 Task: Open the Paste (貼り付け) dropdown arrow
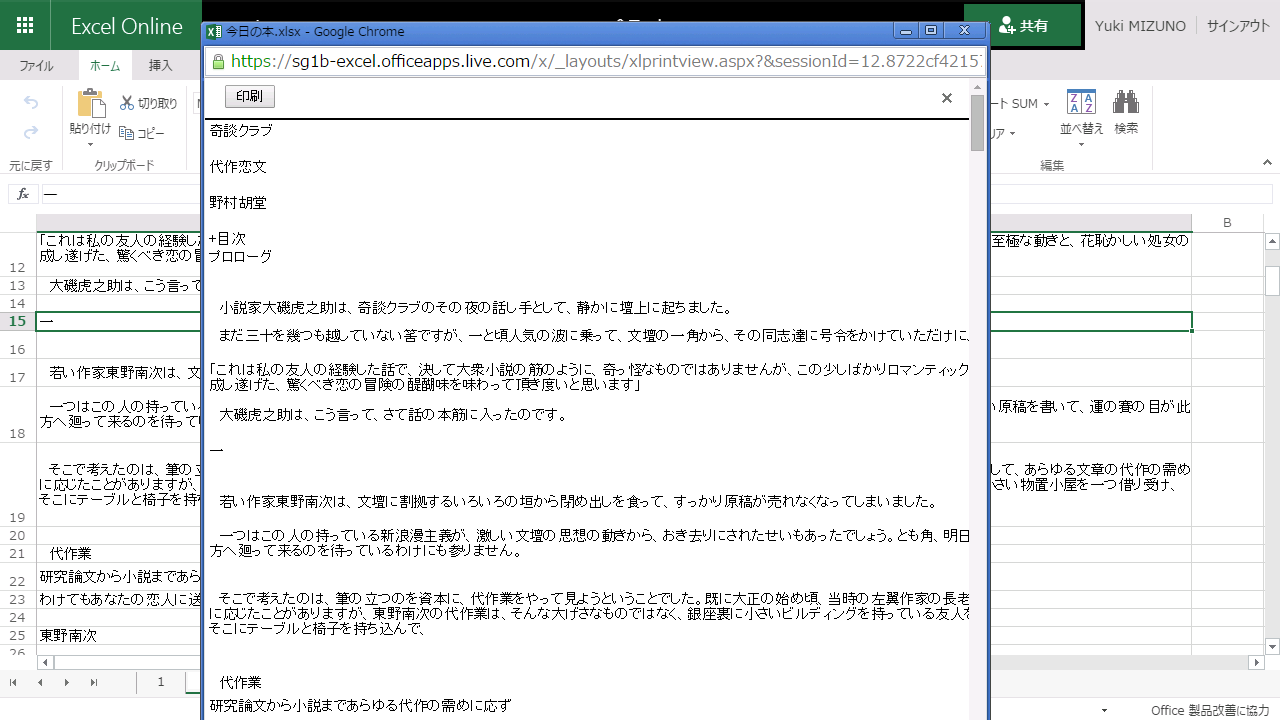pos(91,143)
